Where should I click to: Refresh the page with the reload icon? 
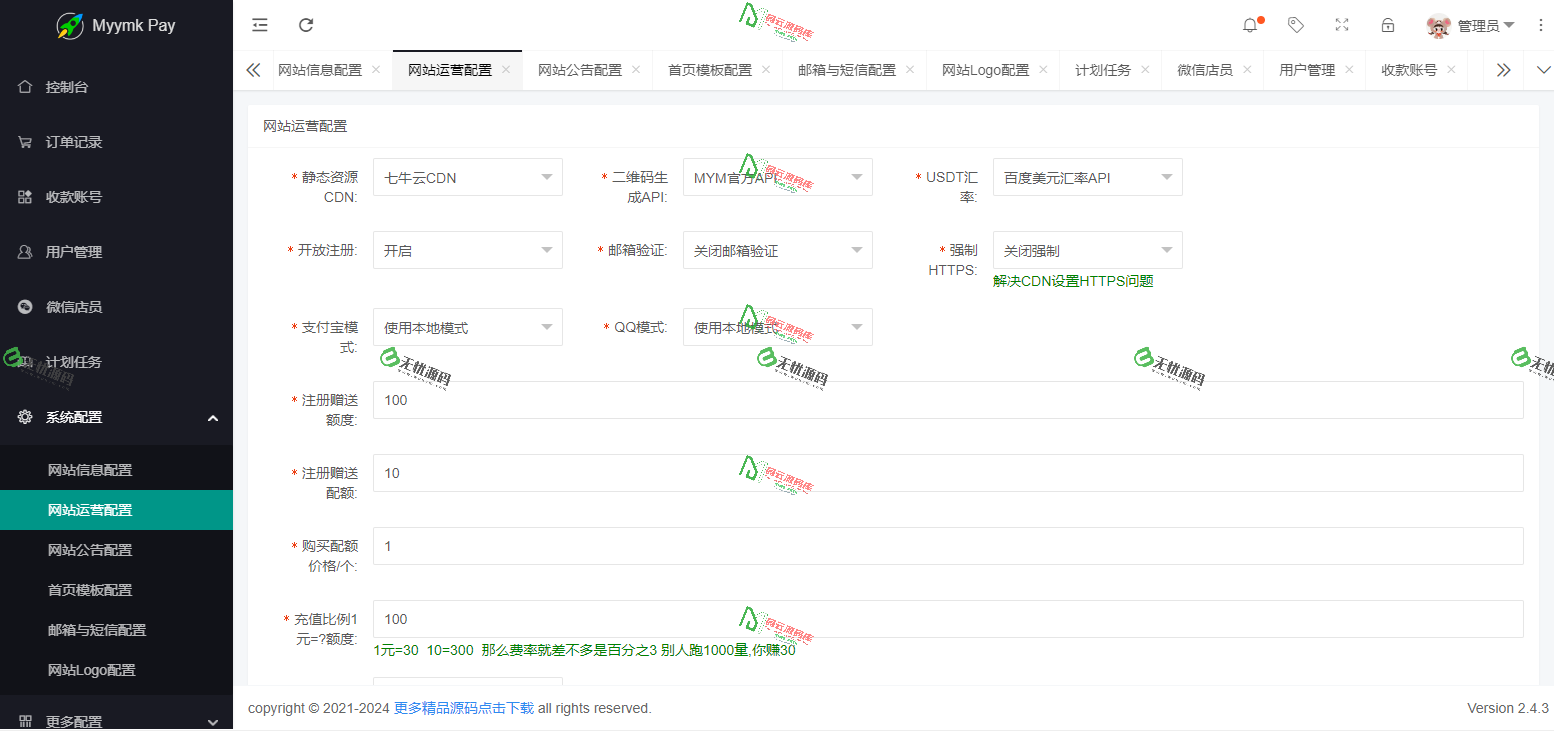click(306, 25)
